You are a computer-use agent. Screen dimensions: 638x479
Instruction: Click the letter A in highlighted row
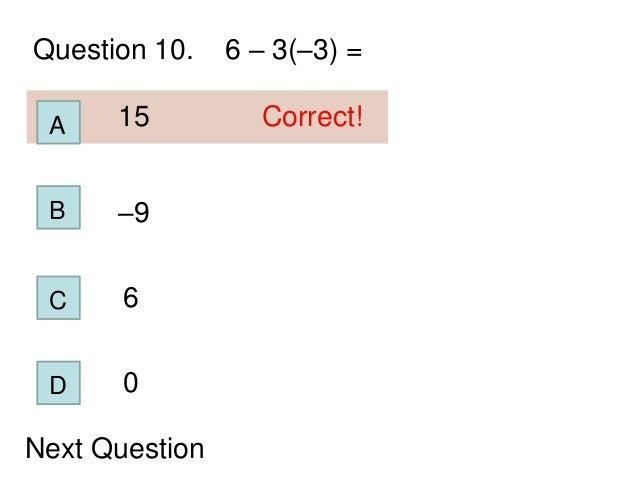click(57, 125)
